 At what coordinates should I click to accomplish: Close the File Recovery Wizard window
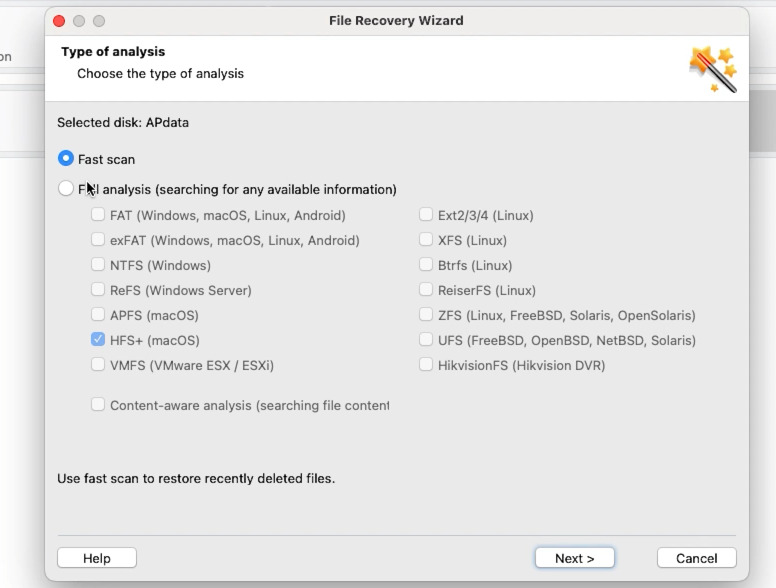(x=59, y=21)
